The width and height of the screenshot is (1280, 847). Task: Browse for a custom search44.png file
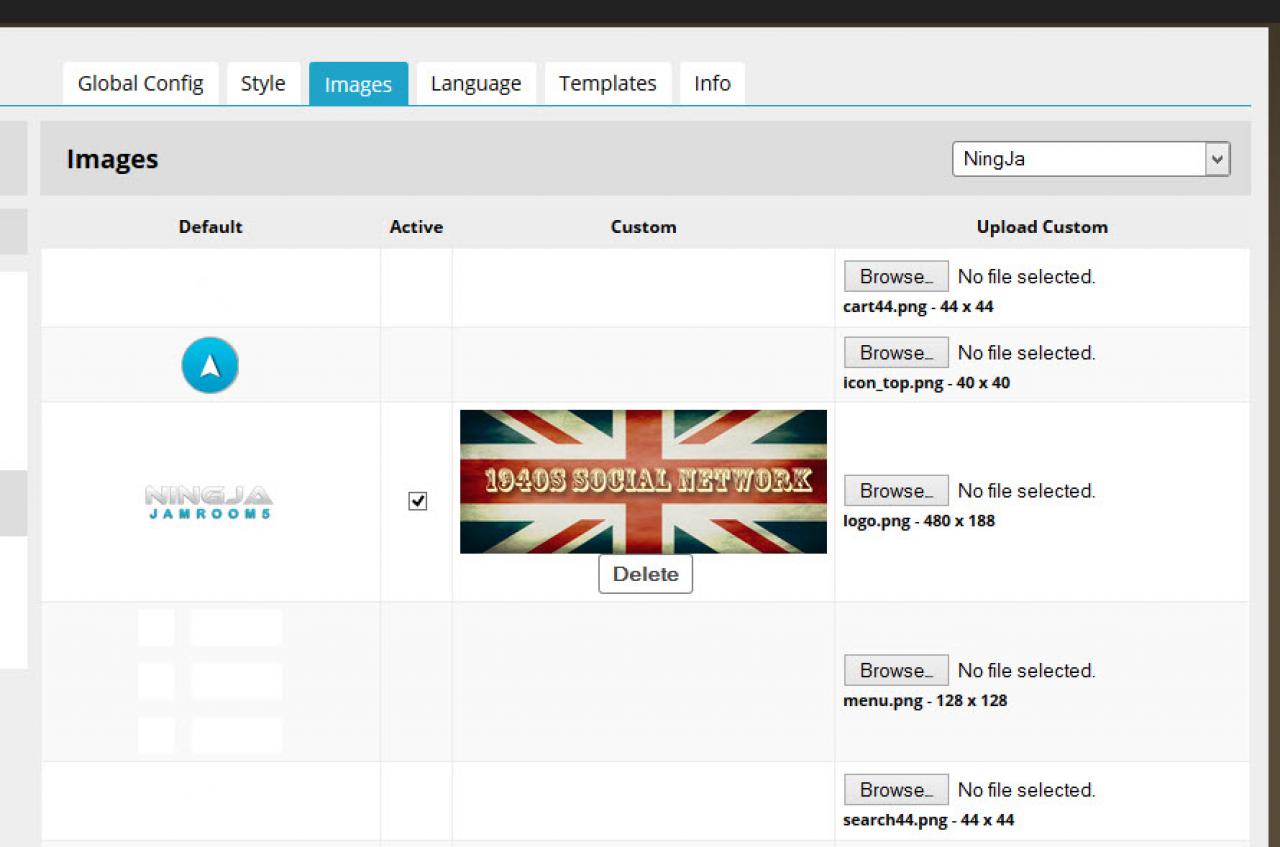point(896,789)
